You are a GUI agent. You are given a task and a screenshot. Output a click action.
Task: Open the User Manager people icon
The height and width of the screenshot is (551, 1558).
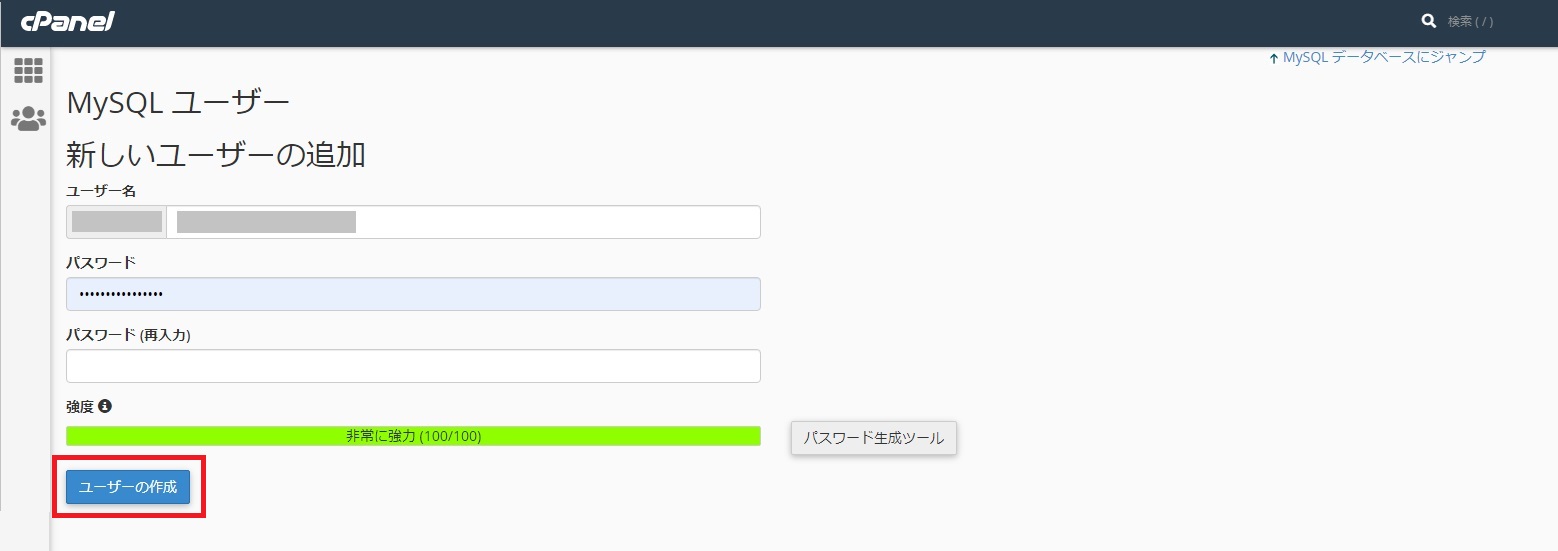pyautogui.click(x=28, y=119)
